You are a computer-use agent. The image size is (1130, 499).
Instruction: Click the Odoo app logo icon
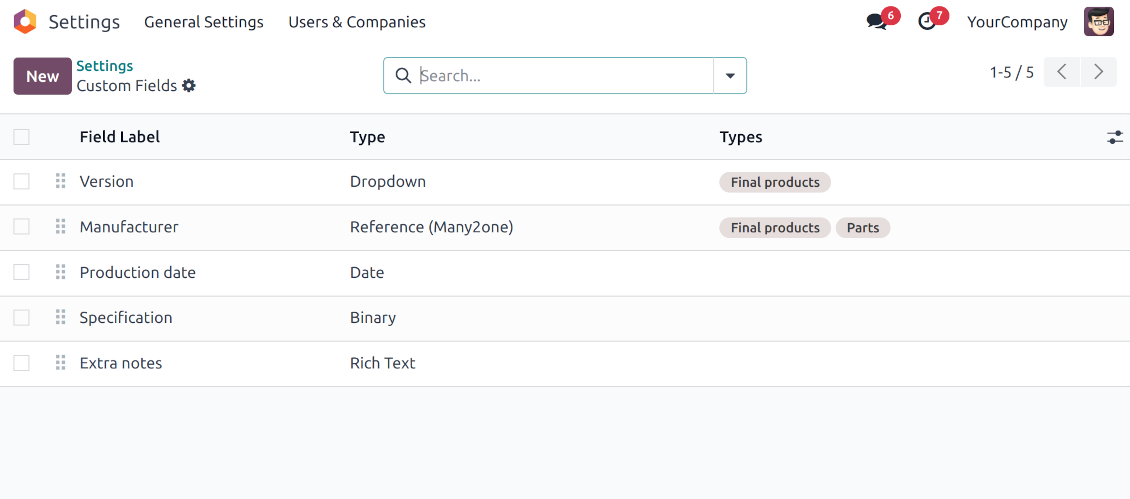pos(25,22)
